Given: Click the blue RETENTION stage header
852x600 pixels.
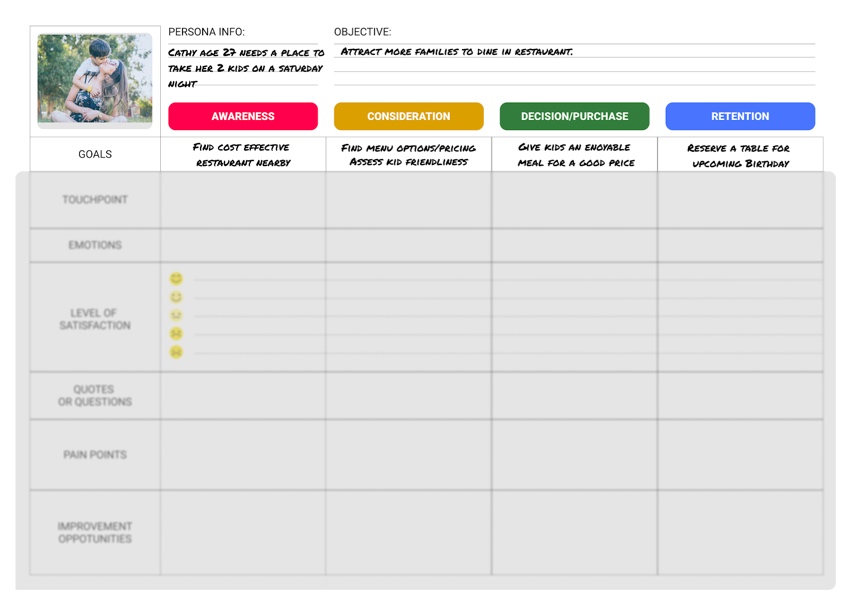Looking at the screenshot, I should tap(740, 116).
